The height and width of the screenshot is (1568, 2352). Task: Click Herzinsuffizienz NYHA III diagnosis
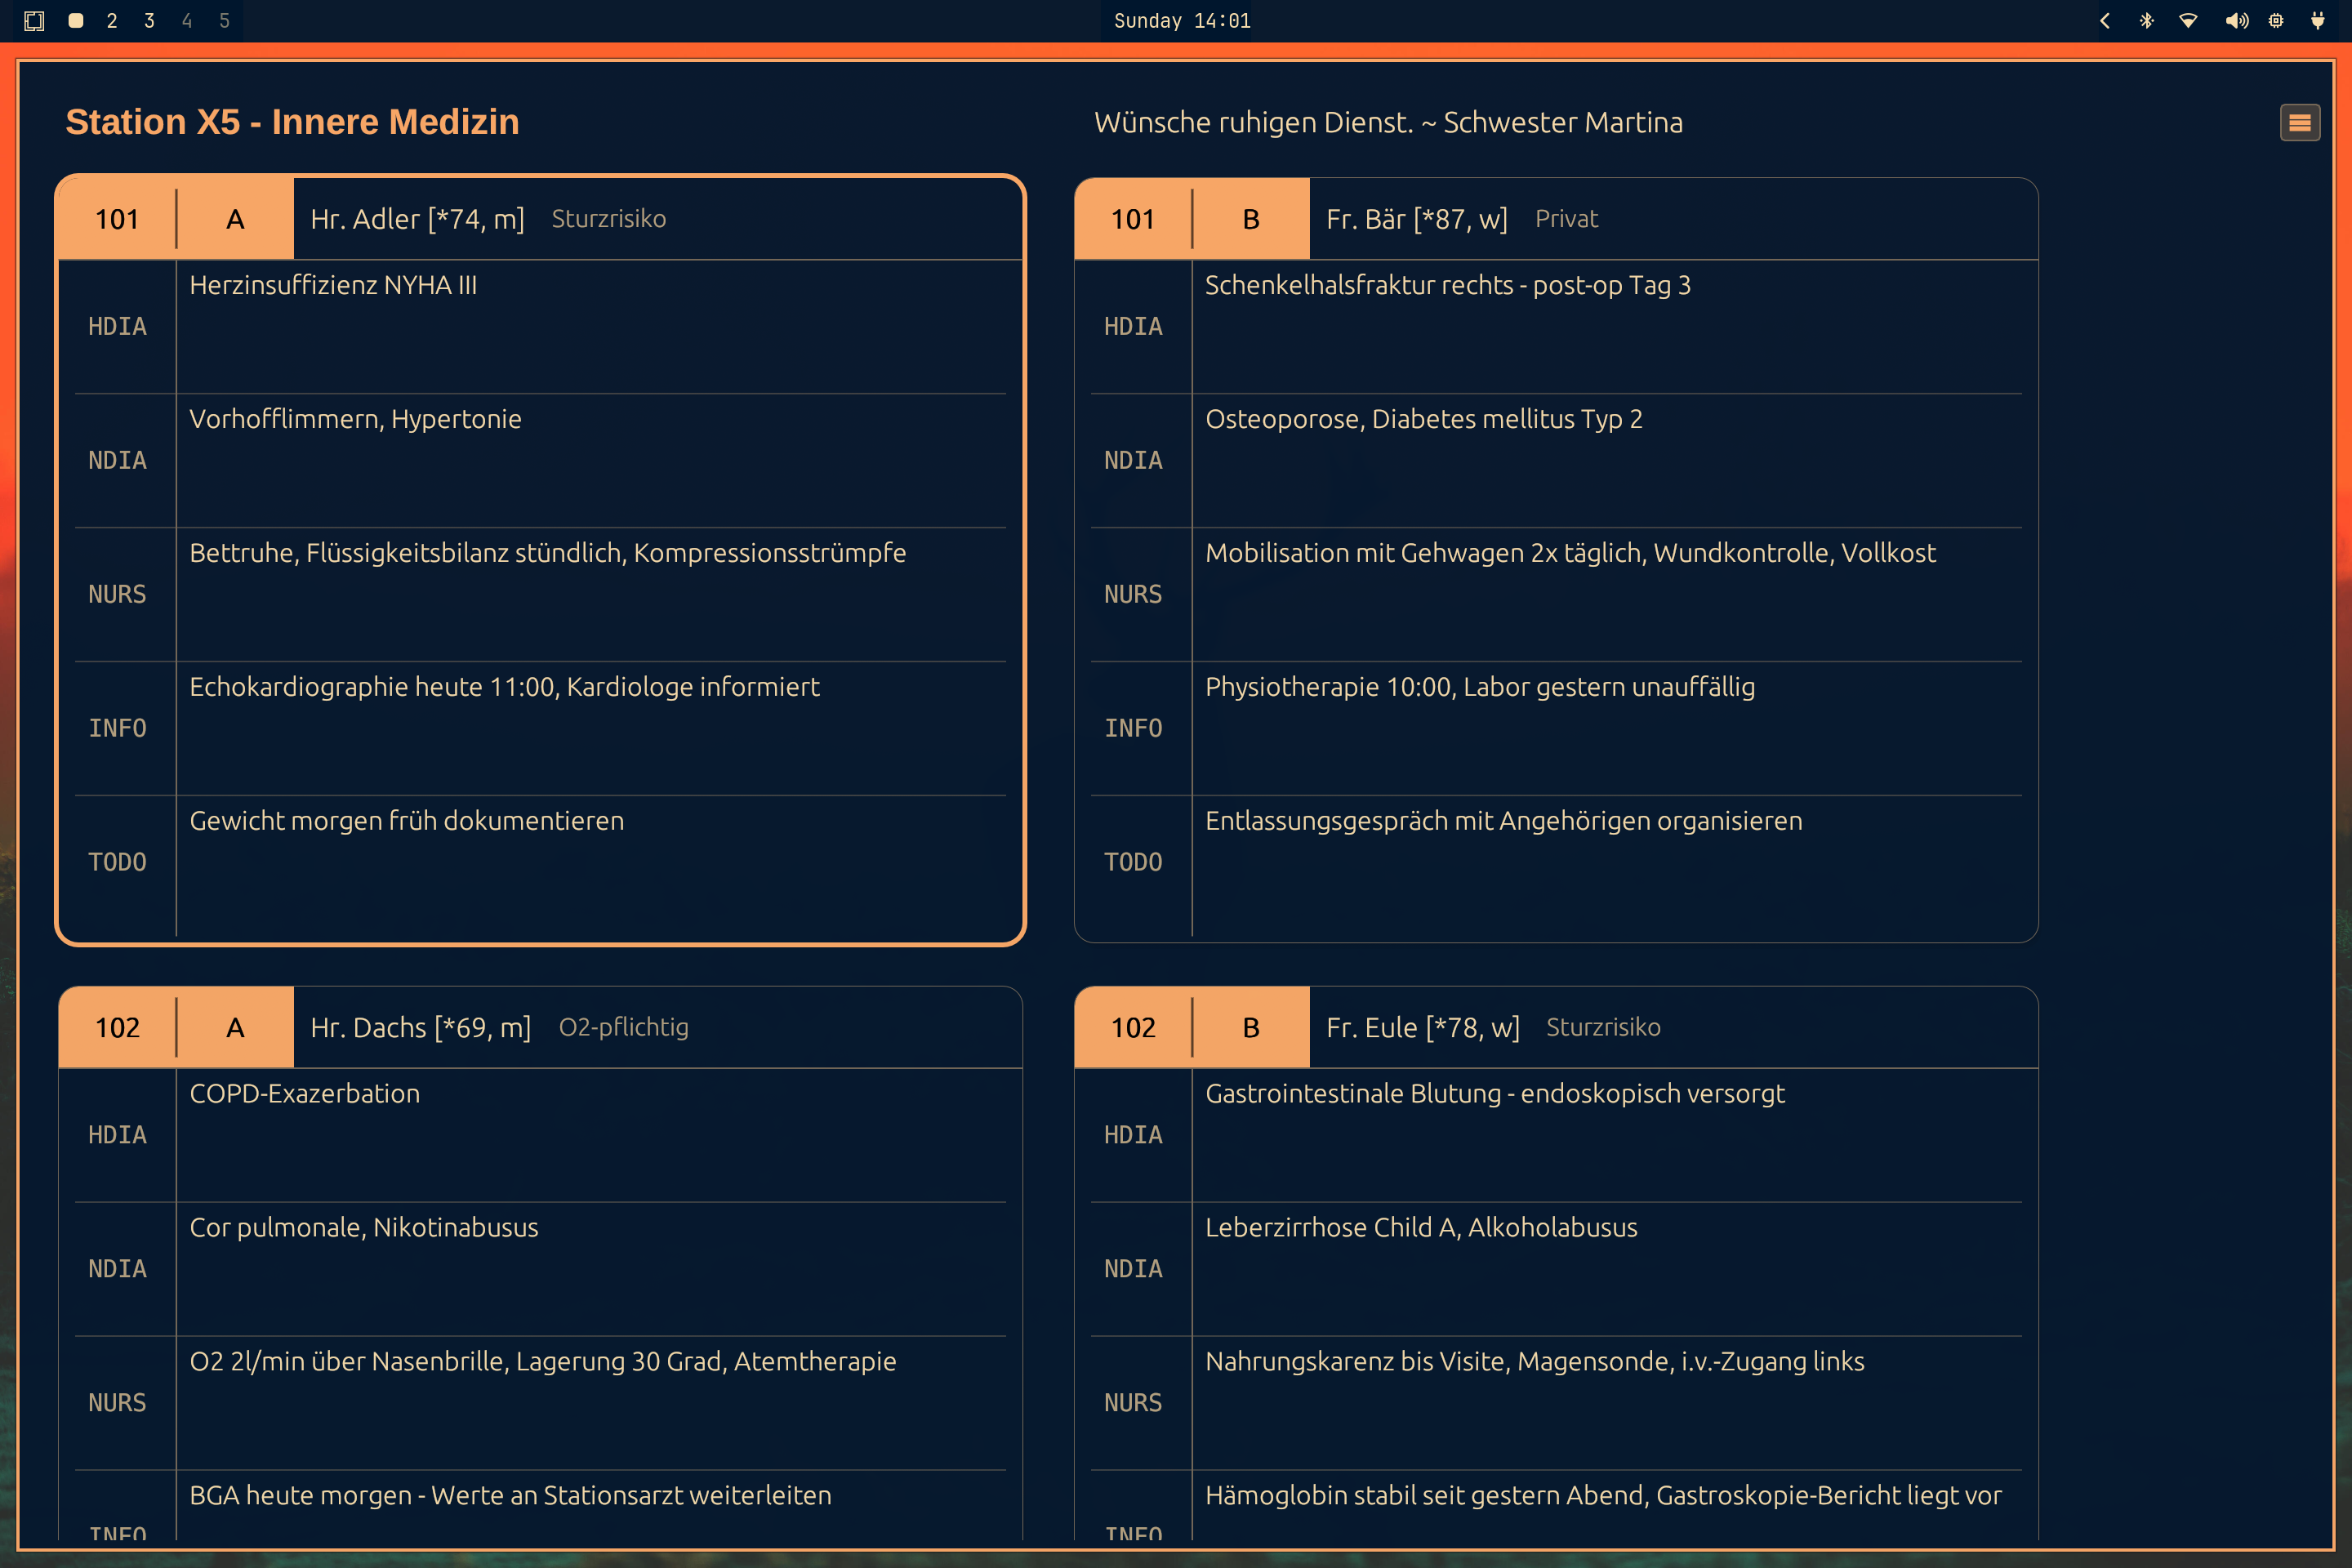coord(333,285)
